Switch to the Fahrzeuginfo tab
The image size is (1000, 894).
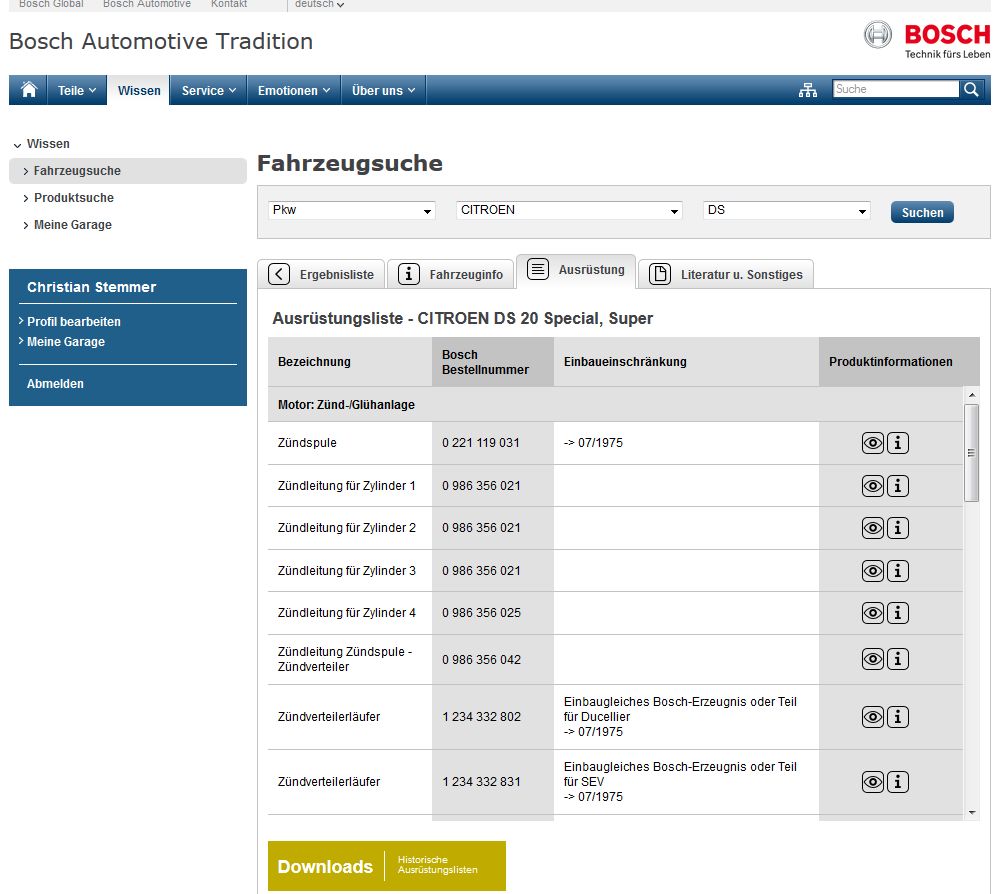[451, 274]
